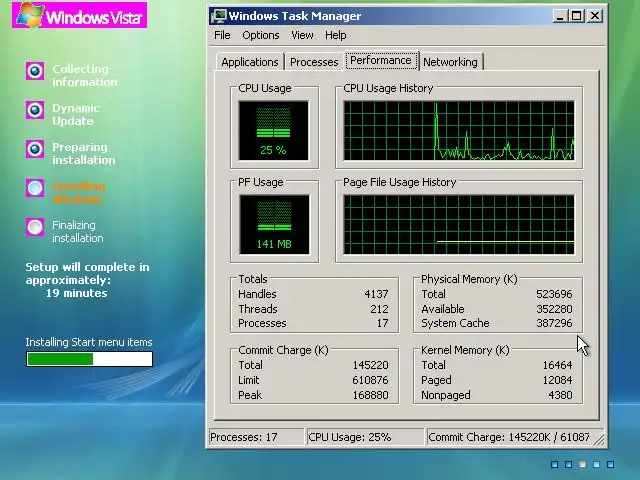Click Kernel Memory Nonpaged 4380
This screenshot has width=640, height=480.
tap(560, 395)
